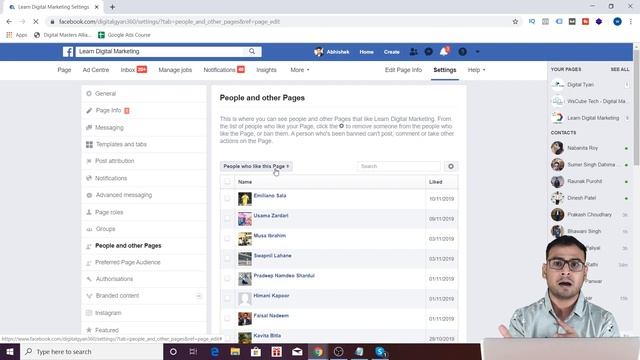Open the Messenger icon in top bar
Screen dimensions: 640x360
[x=429, y=52]
